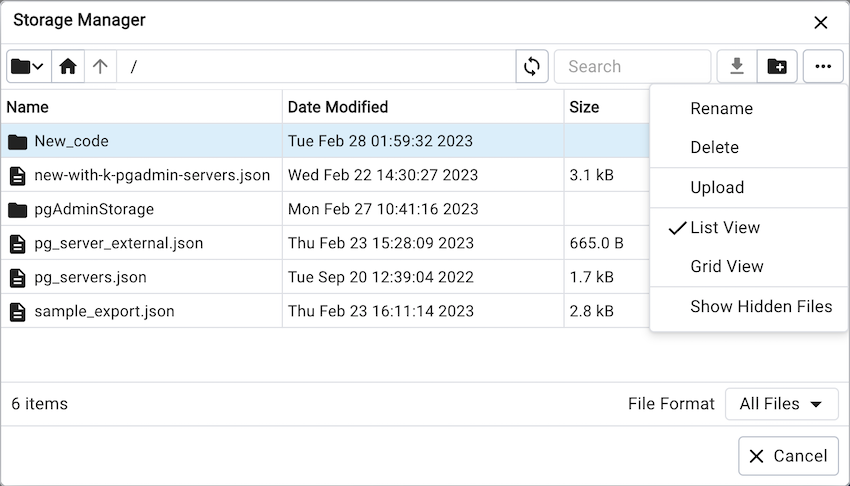The width and height of the screenshot is (850, 486).
Task: Select the pgAdminStorage folder icon
Action: click(18, 210)
